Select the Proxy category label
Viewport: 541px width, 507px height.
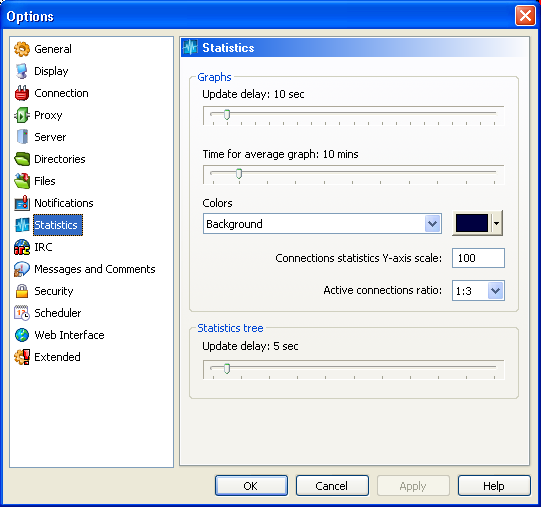[48, 115]
